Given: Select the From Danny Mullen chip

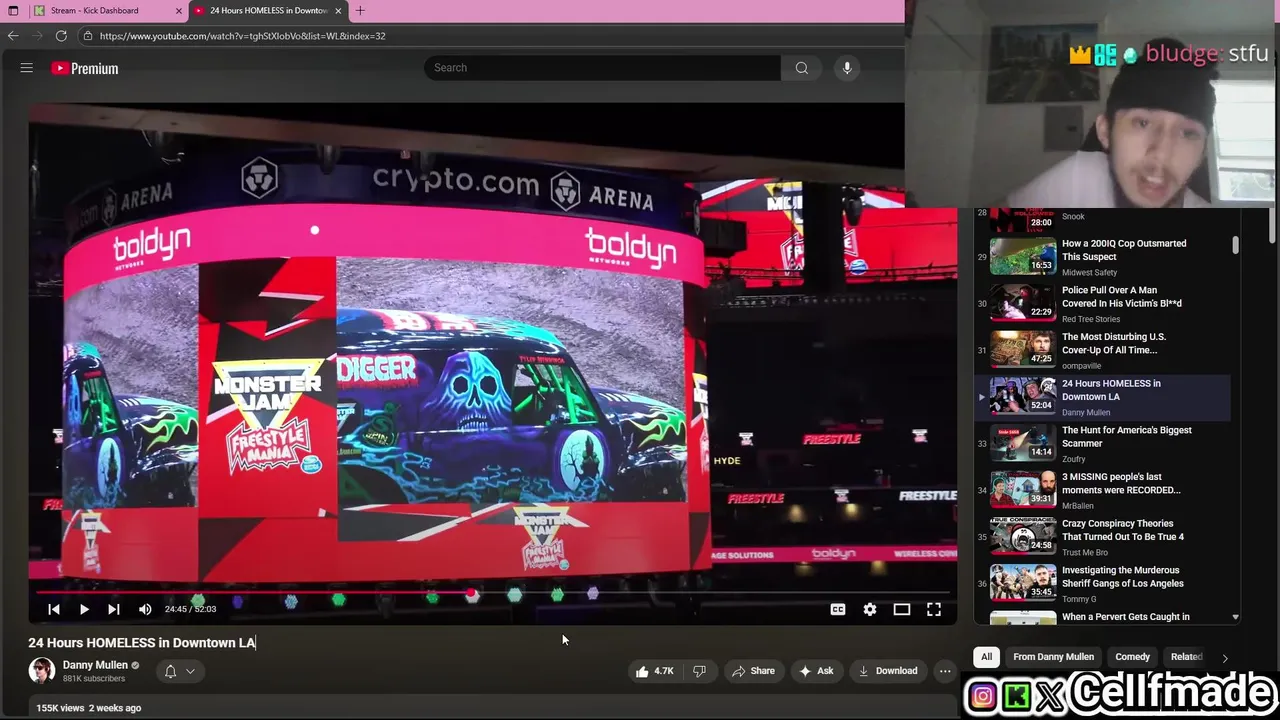Looking at the screenshot, I should click(1053, 657).
